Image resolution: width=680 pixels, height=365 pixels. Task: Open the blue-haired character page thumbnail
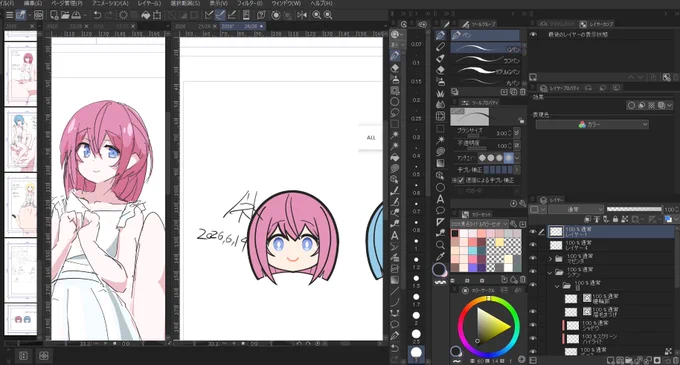coord(21,140)
